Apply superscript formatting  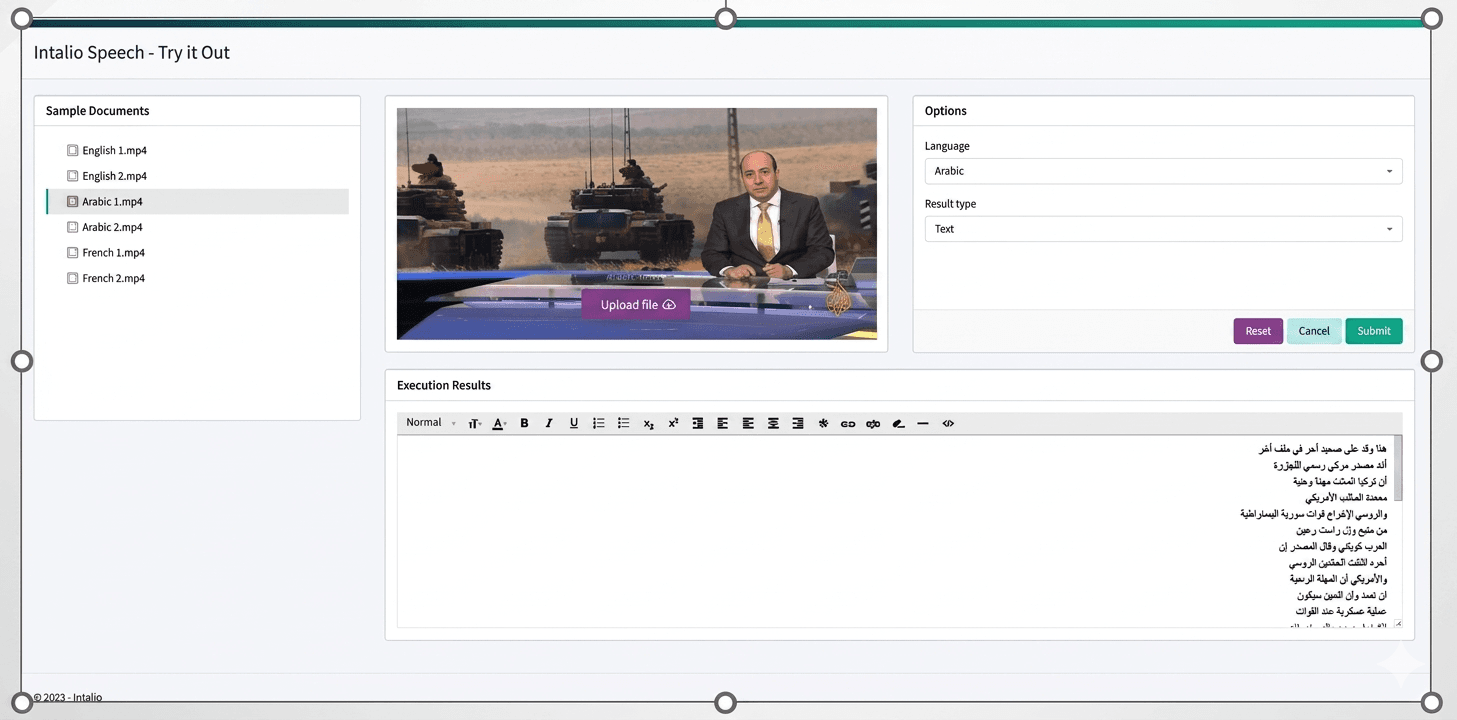pos(673,423)
